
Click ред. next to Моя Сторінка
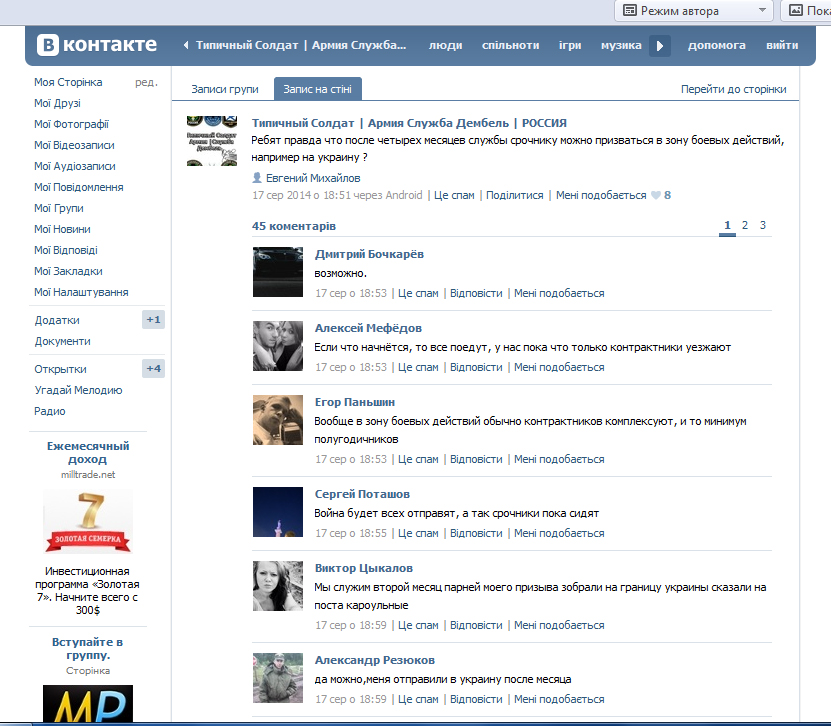coord(146,82)
